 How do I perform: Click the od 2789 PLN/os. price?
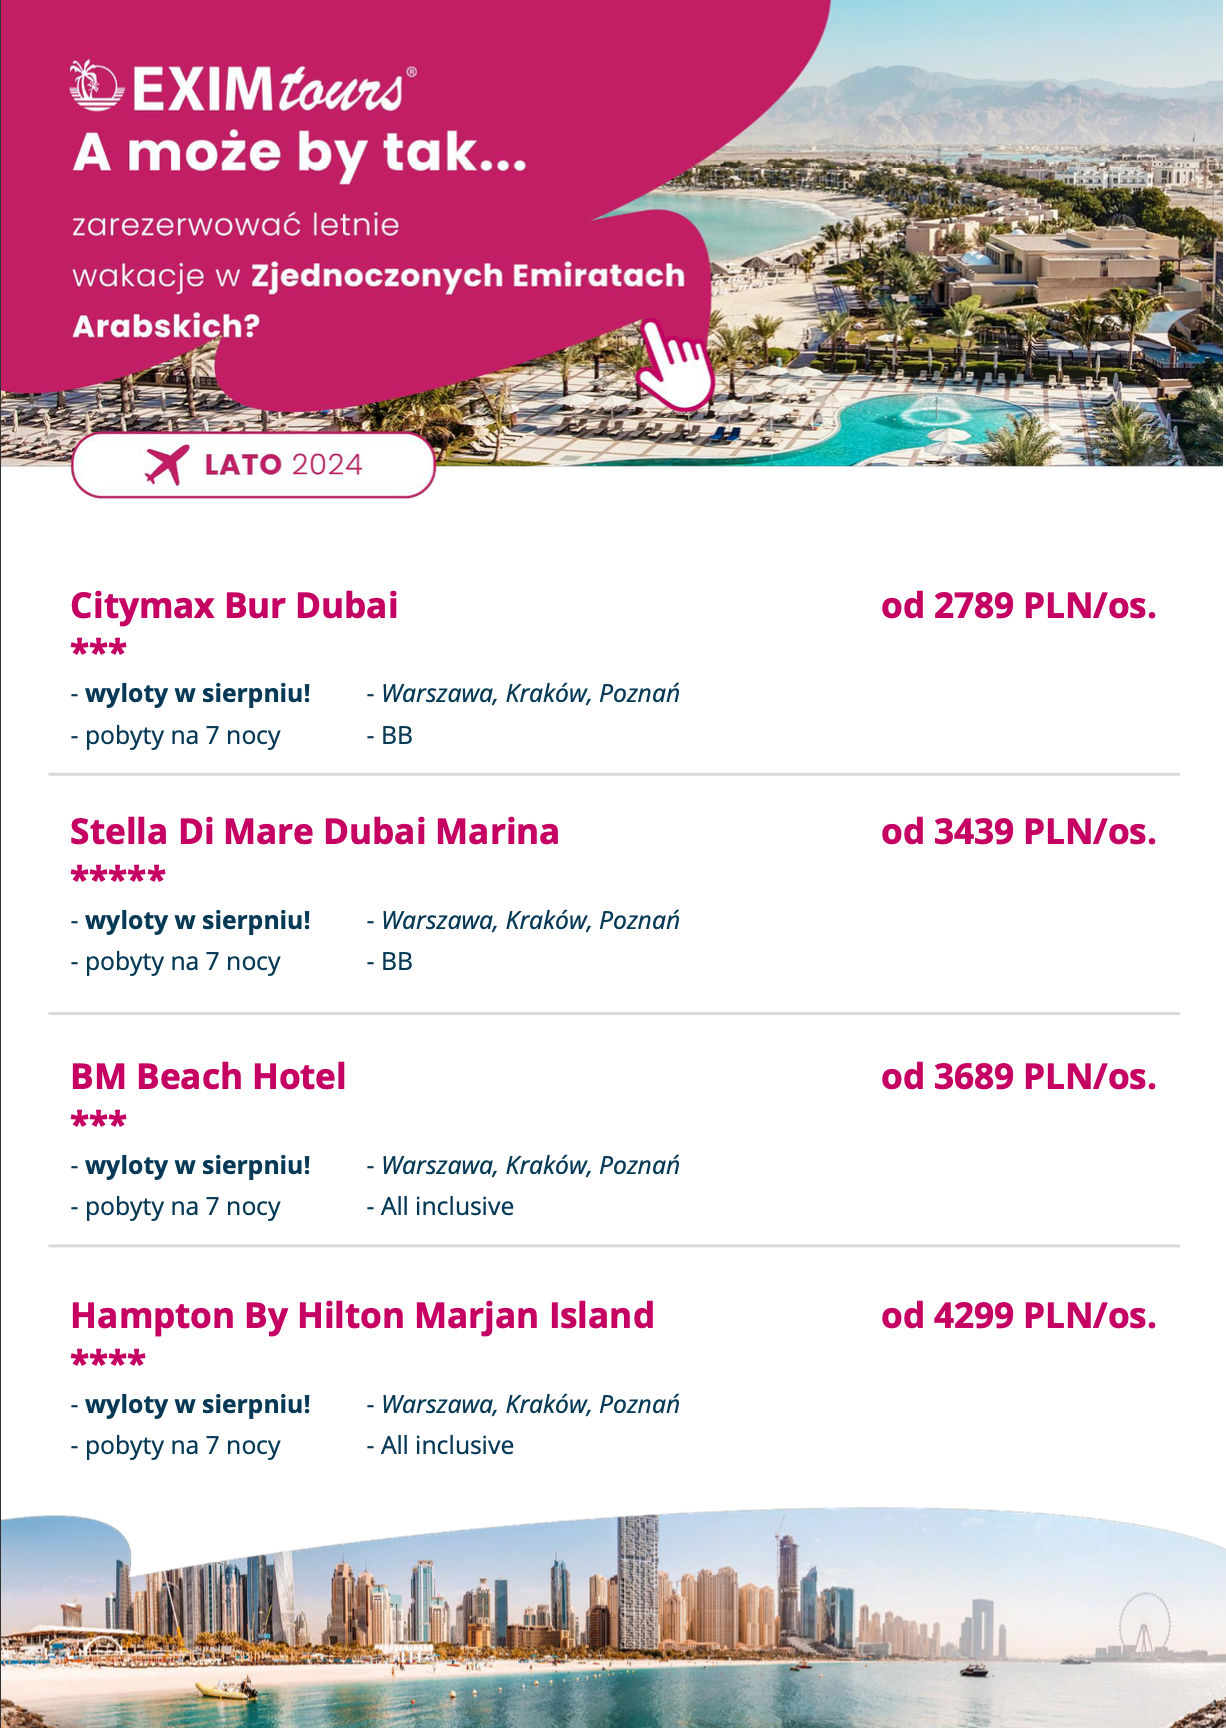point(1018,606)
